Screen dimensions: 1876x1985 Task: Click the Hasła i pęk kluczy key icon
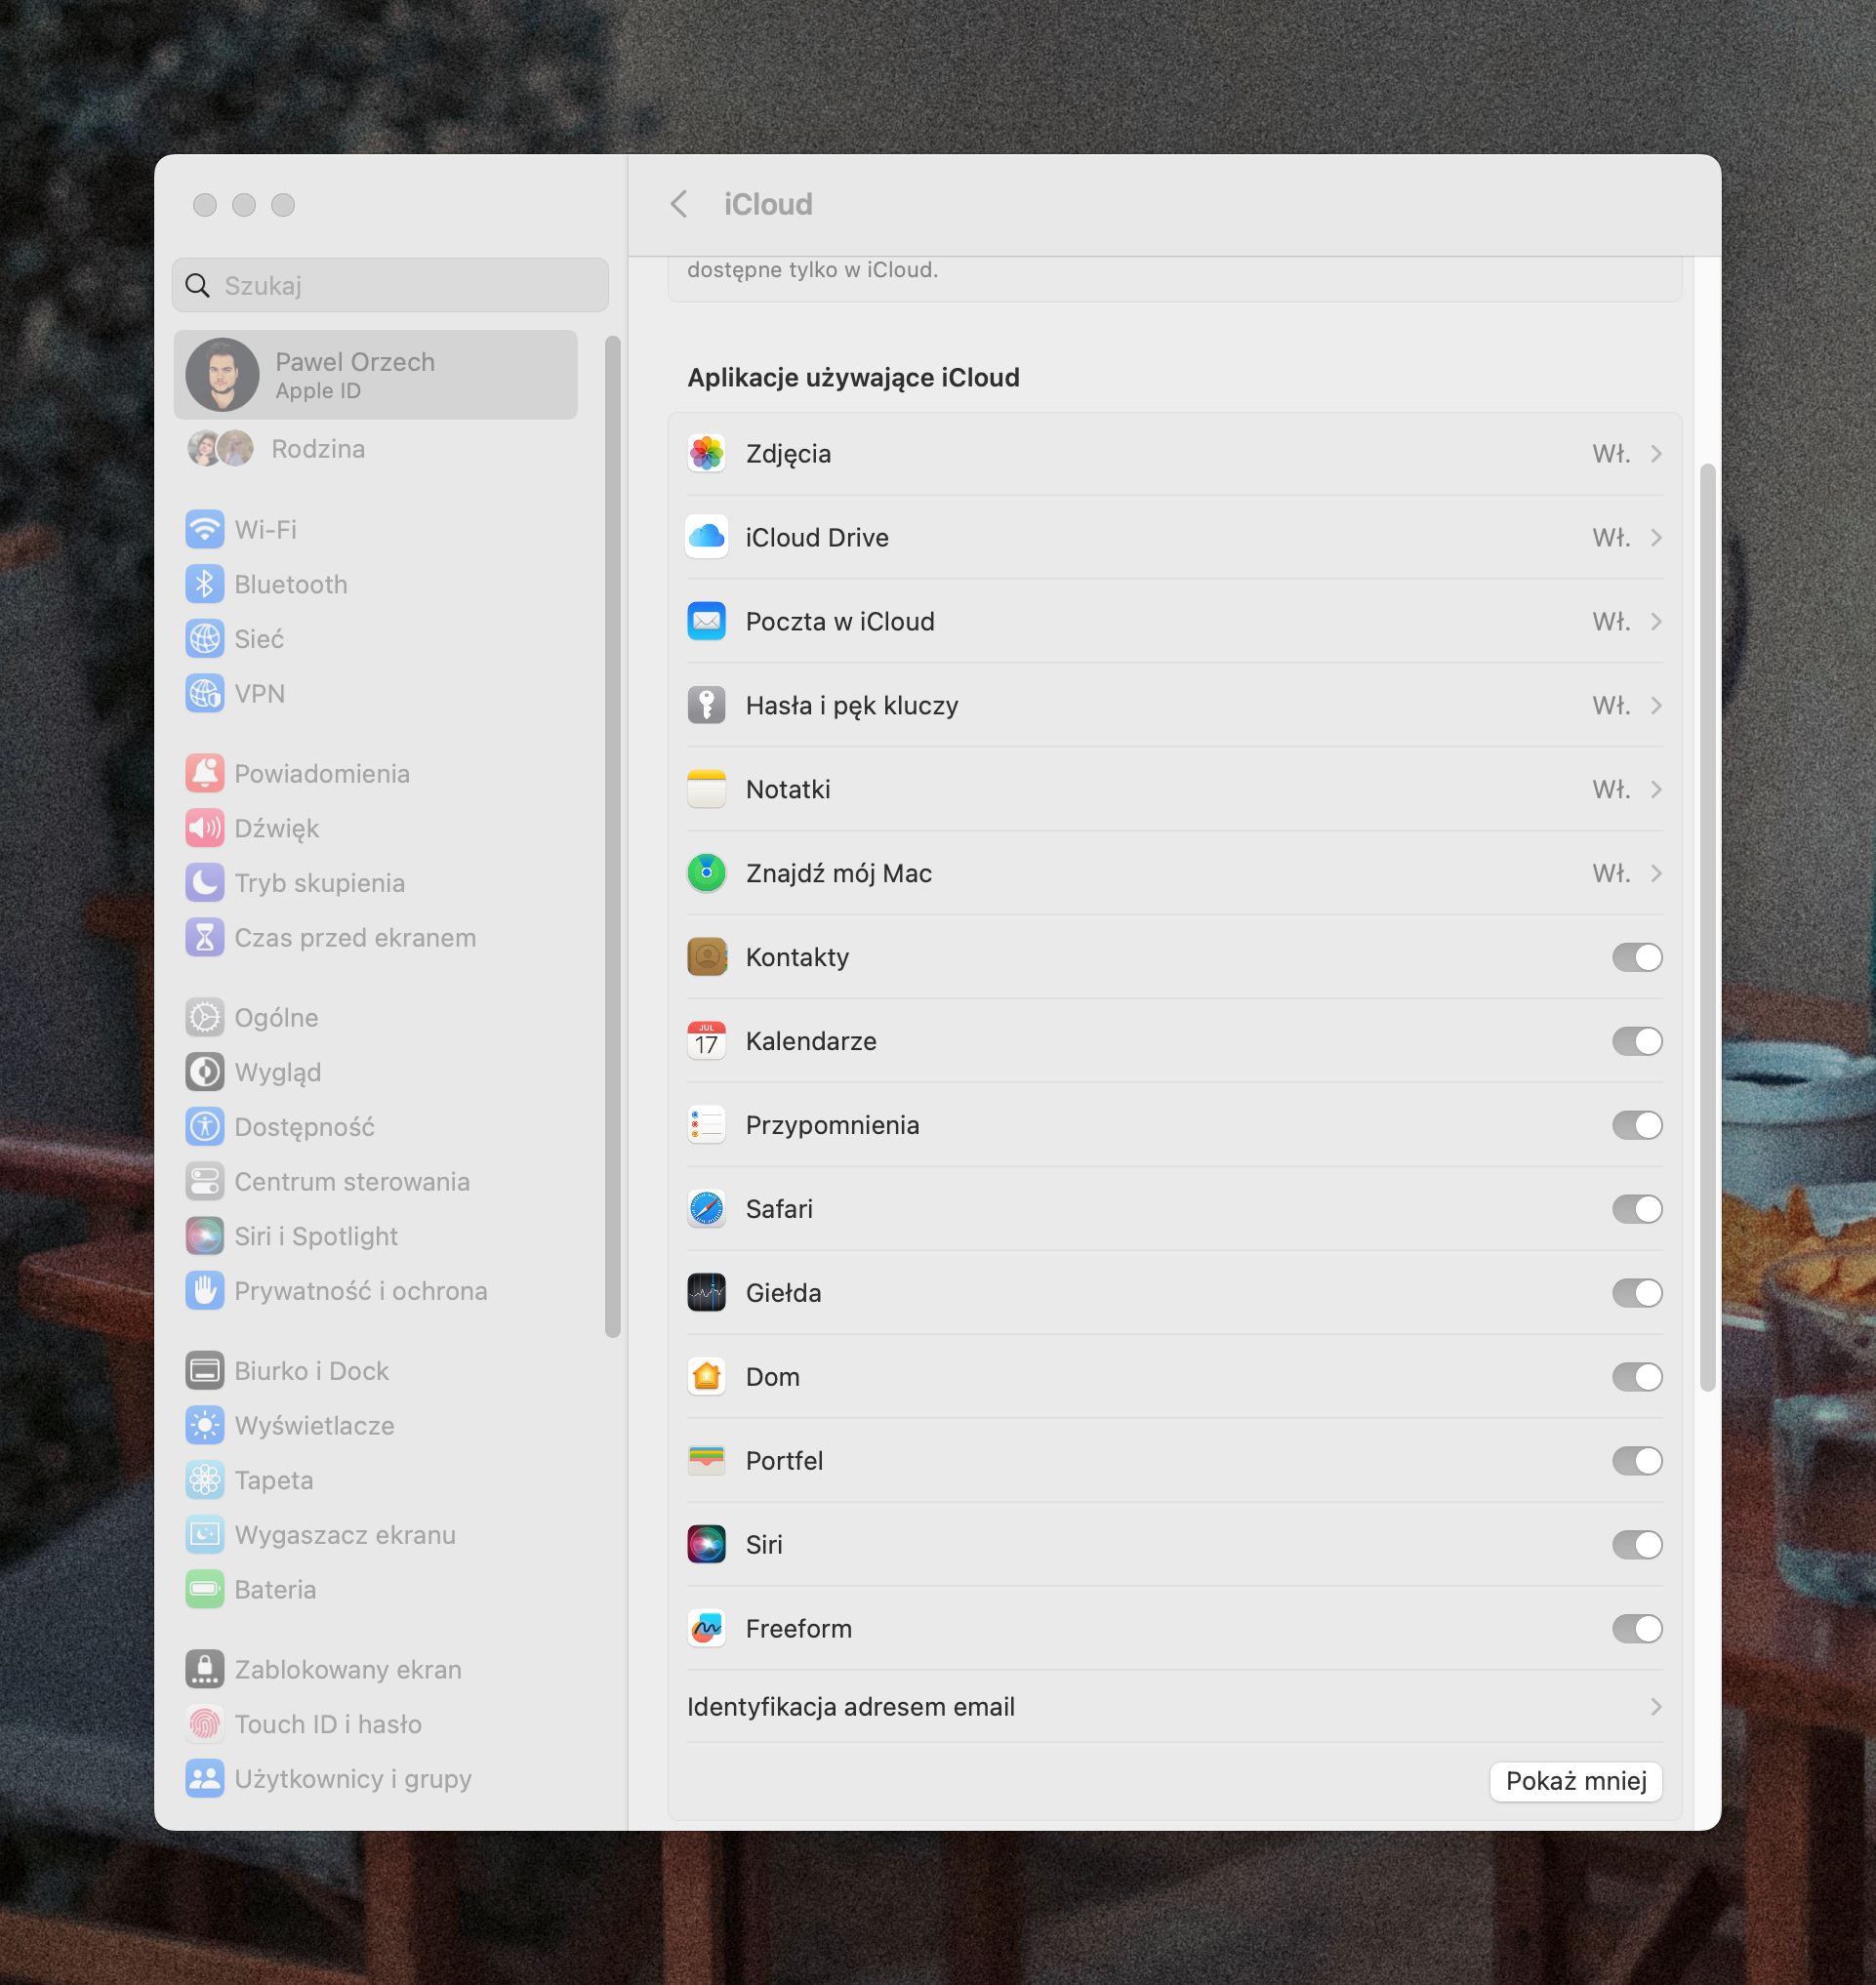coord(706,706)
